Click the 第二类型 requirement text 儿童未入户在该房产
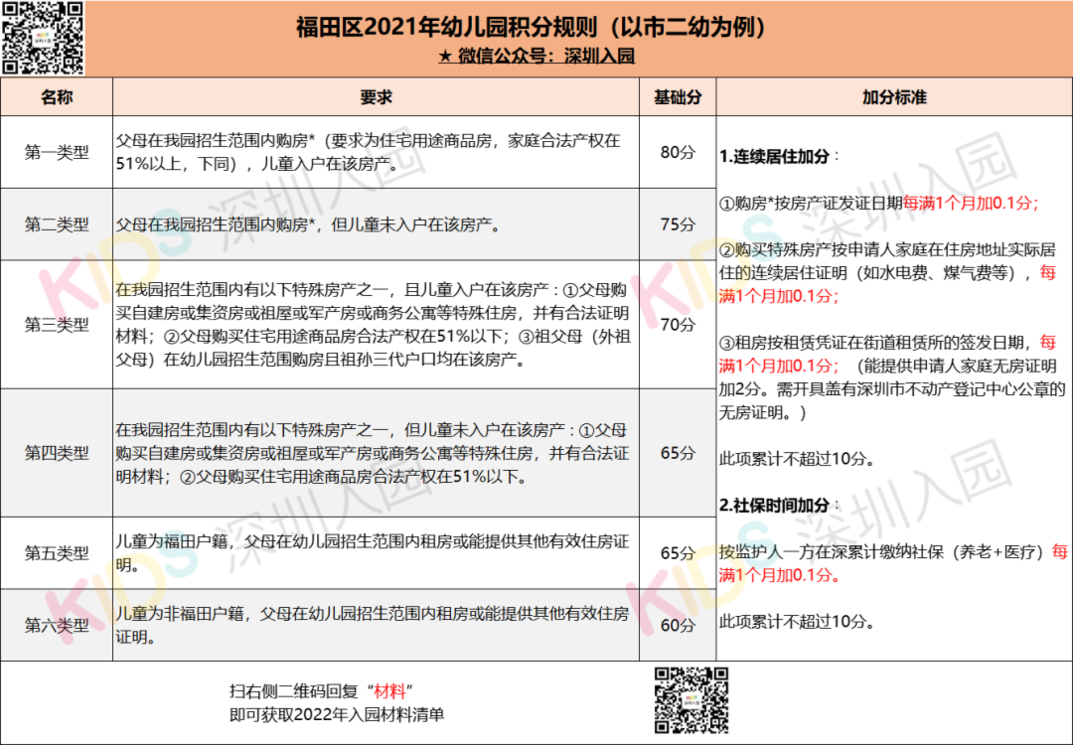The width and height of the screenshot is (1073, 745). click(x=308, y=224)
